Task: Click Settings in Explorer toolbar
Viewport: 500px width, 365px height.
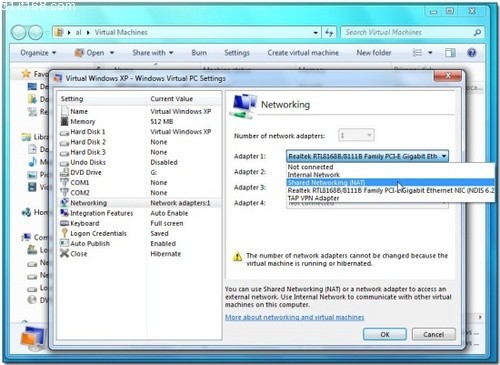Action: point(237,53)
